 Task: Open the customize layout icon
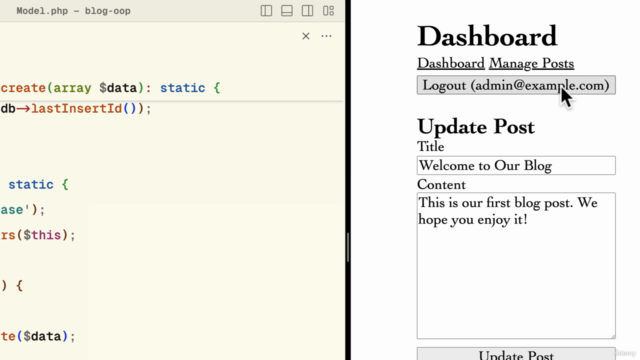(x=329, y=11)
